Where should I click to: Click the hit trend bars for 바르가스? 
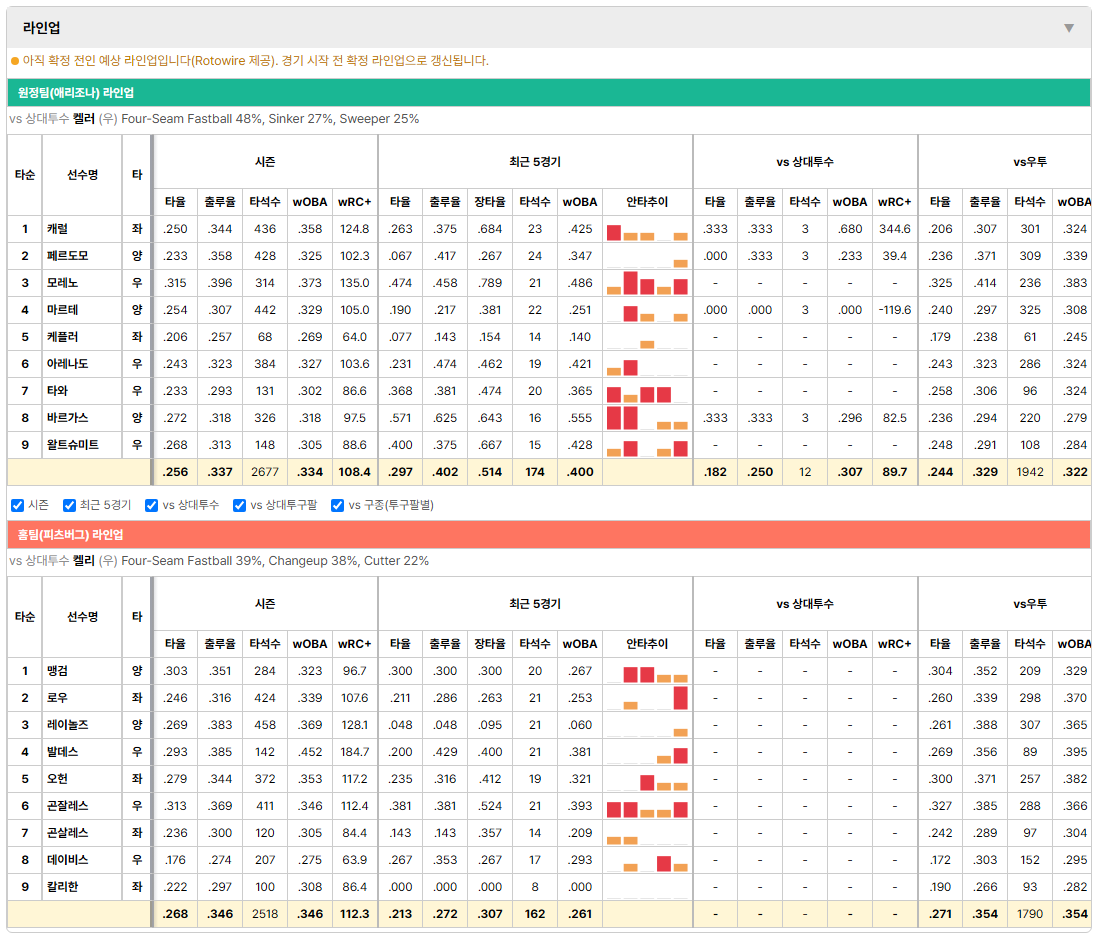click(647, 418)
